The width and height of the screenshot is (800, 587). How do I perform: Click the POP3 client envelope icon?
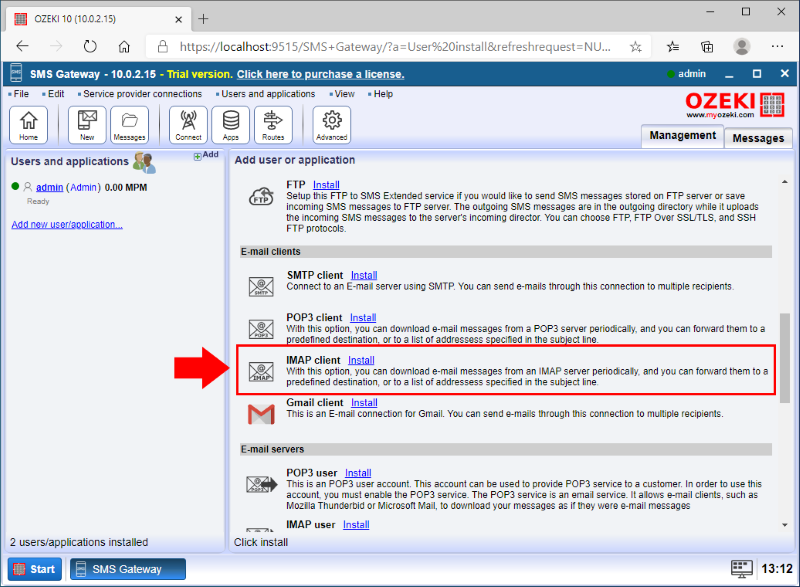click(x=261, y=329)
